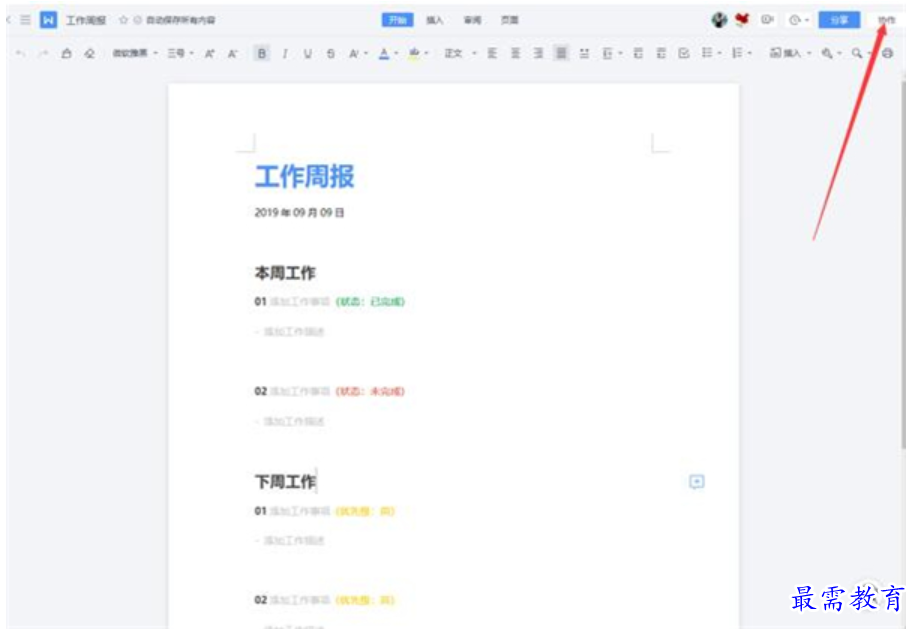This screenshot has width=913, height=630.
Task: Toggle strikethrough formatting
Action: (x=331, y=54)
